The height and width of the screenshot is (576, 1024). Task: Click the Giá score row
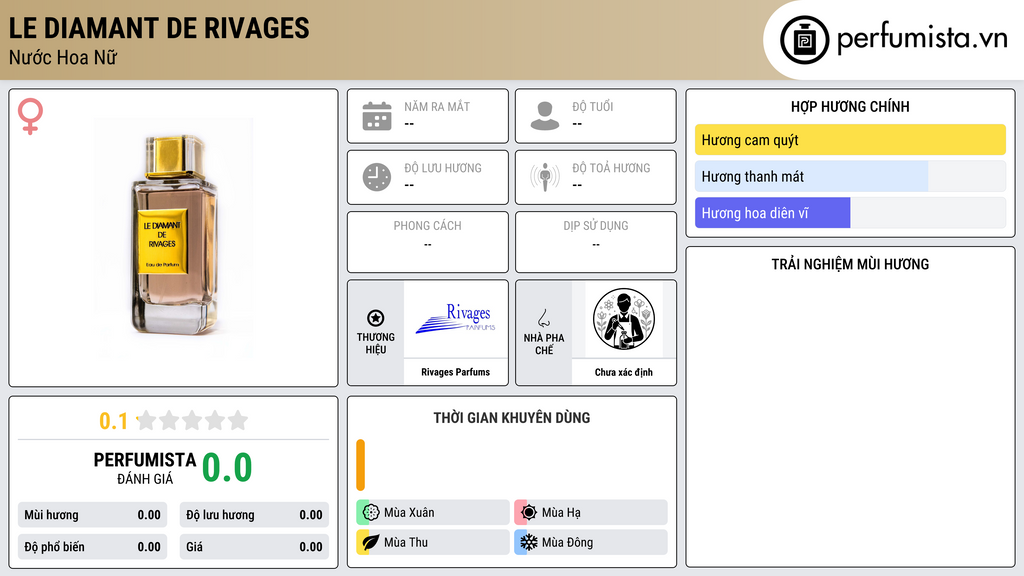254,547
